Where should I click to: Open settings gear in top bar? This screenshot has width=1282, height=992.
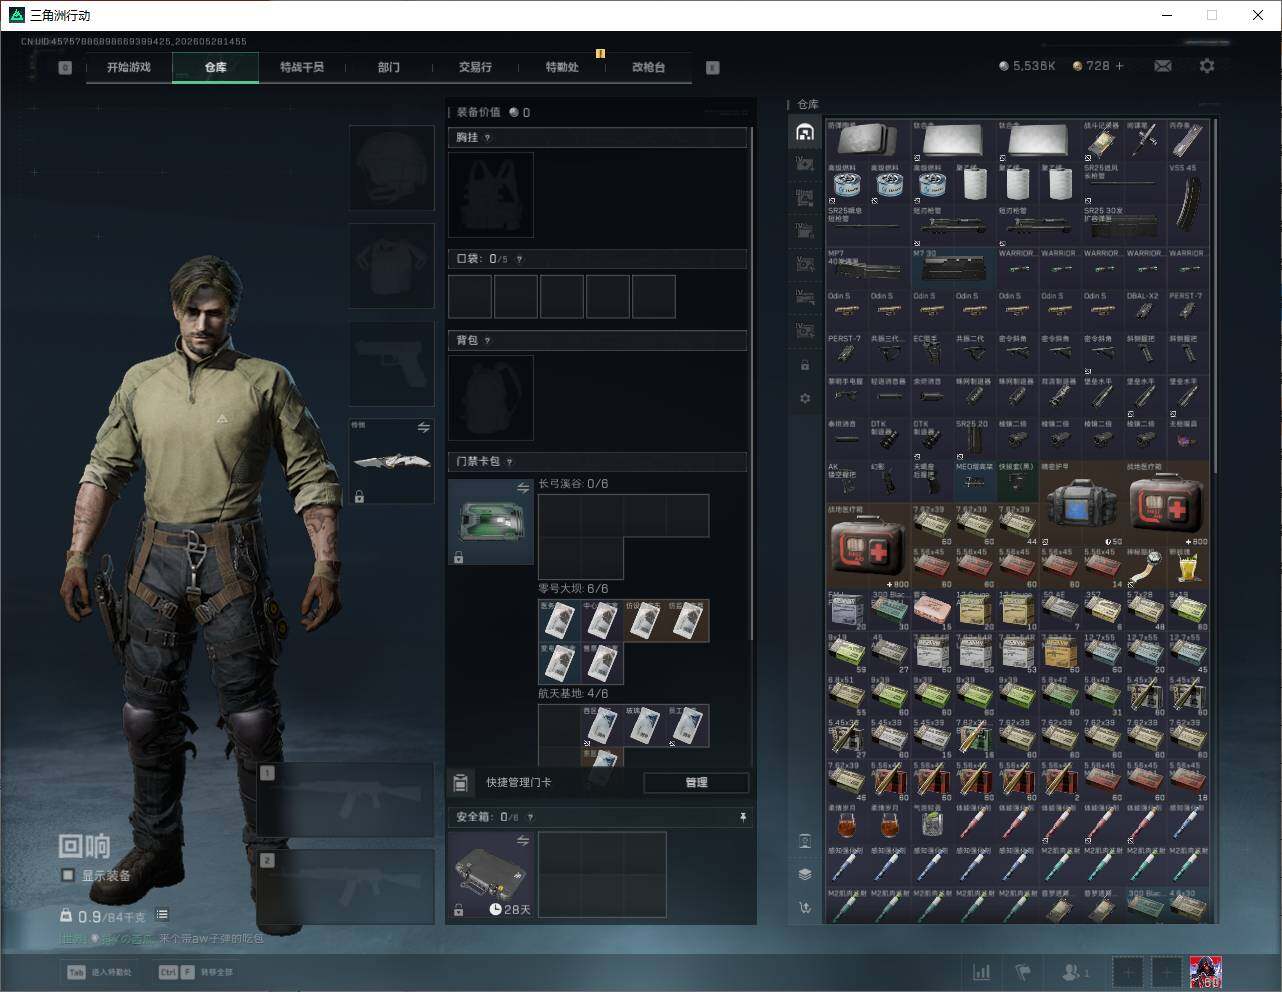click(x=1207, y=66)
